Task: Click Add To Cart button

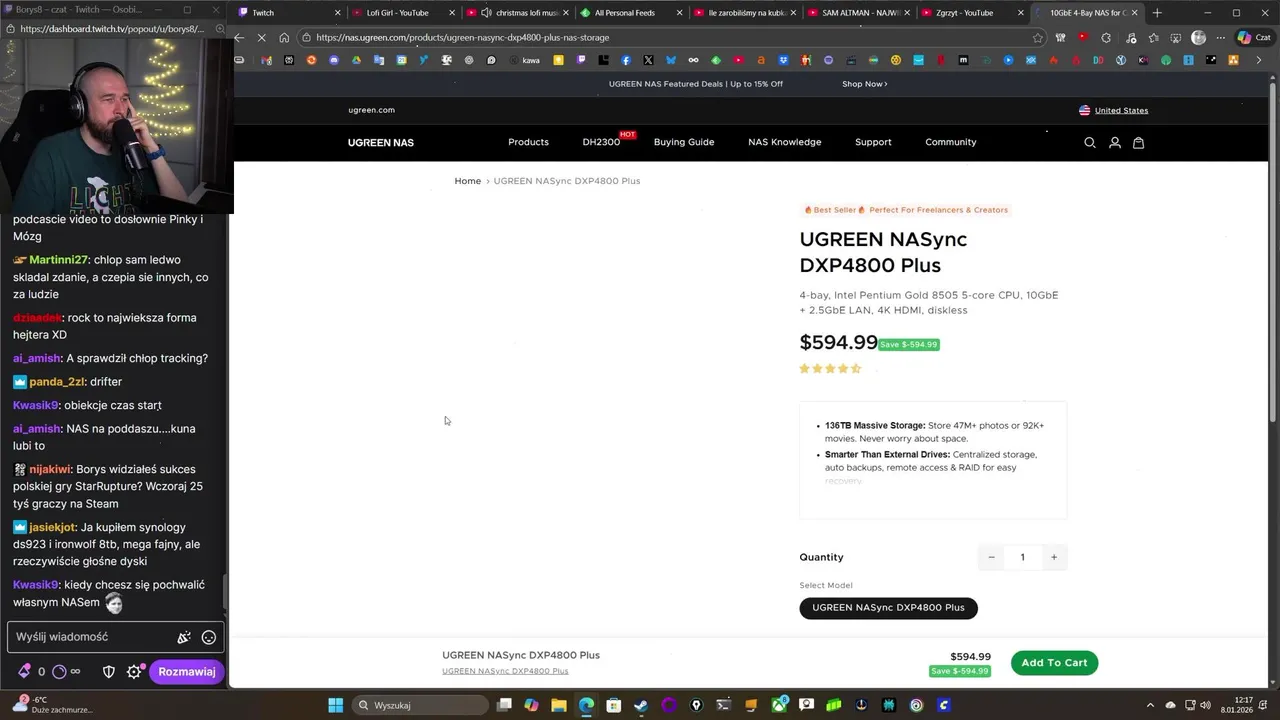Action: point(1054,663)
